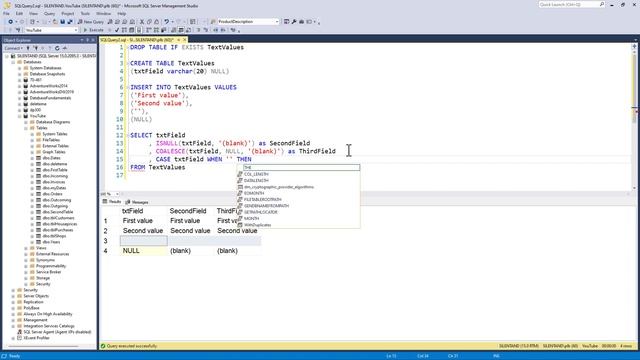Click the txtField column header in results

(x=143, y=211)
